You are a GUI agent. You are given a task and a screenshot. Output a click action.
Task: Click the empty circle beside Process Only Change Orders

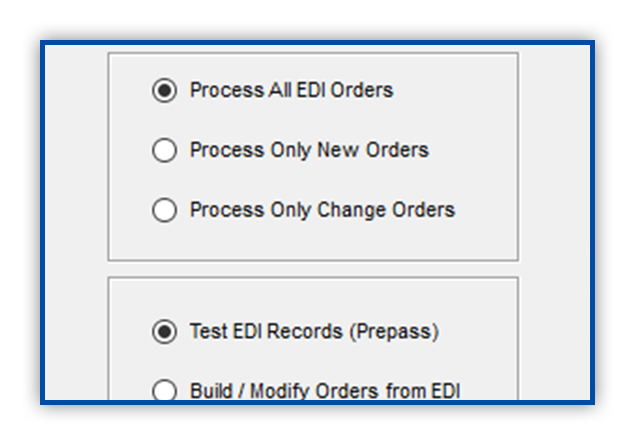coord(164,210)
